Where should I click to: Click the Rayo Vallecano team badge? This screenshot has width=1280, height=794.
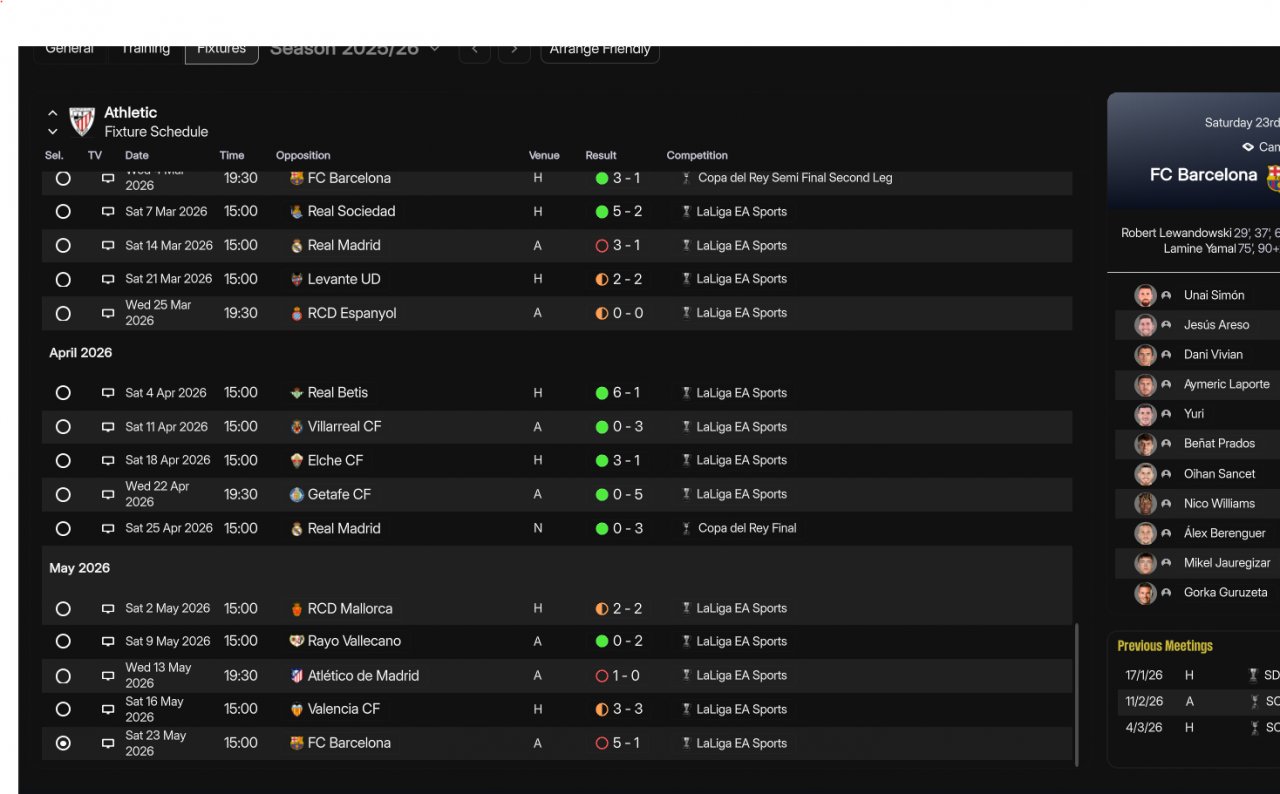297,642
